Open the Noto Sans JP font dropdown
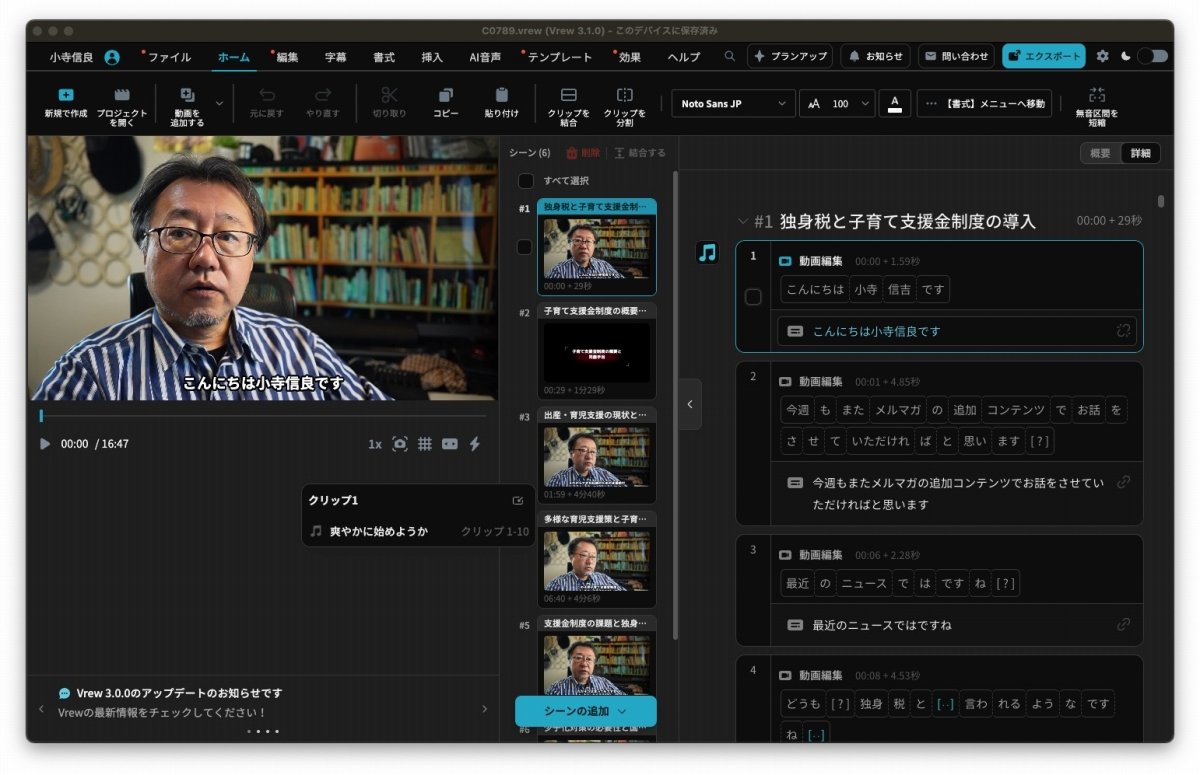 click(731, 103)
